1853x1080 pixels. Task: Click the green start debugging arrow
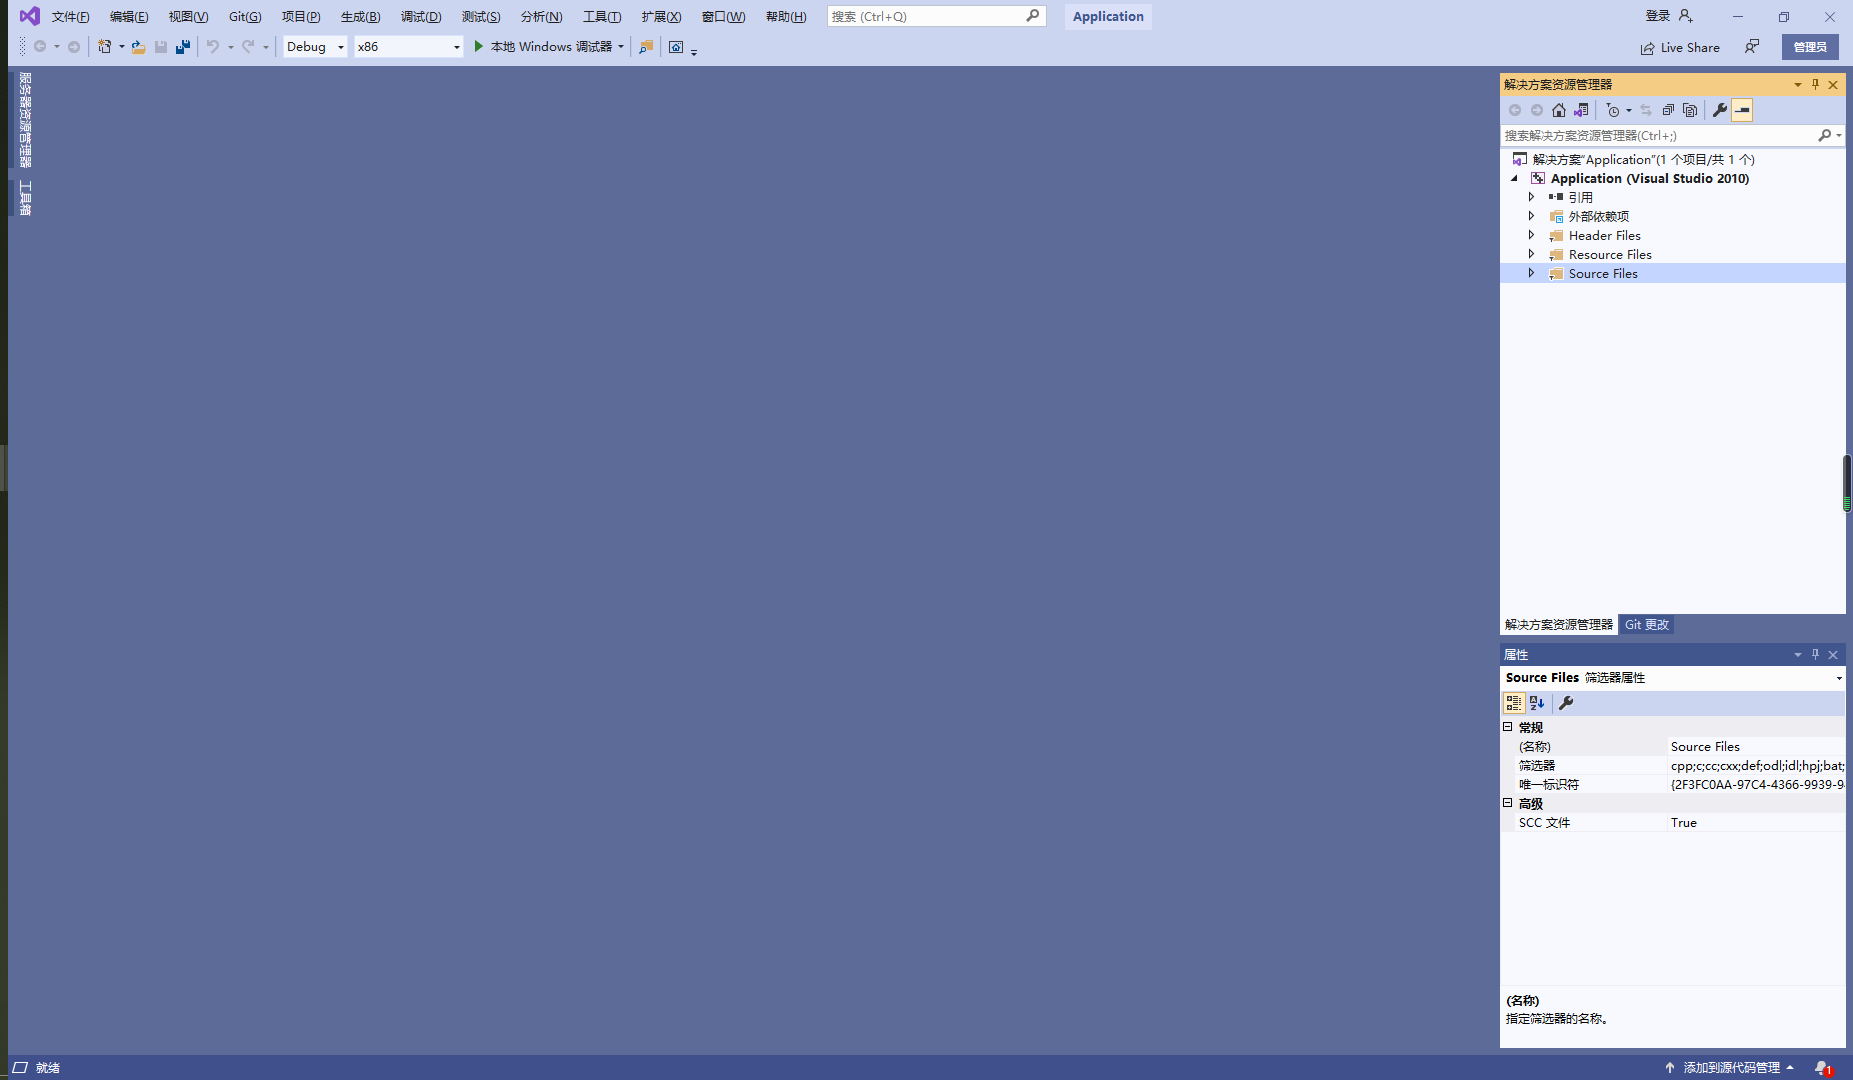tap(479, 47)
